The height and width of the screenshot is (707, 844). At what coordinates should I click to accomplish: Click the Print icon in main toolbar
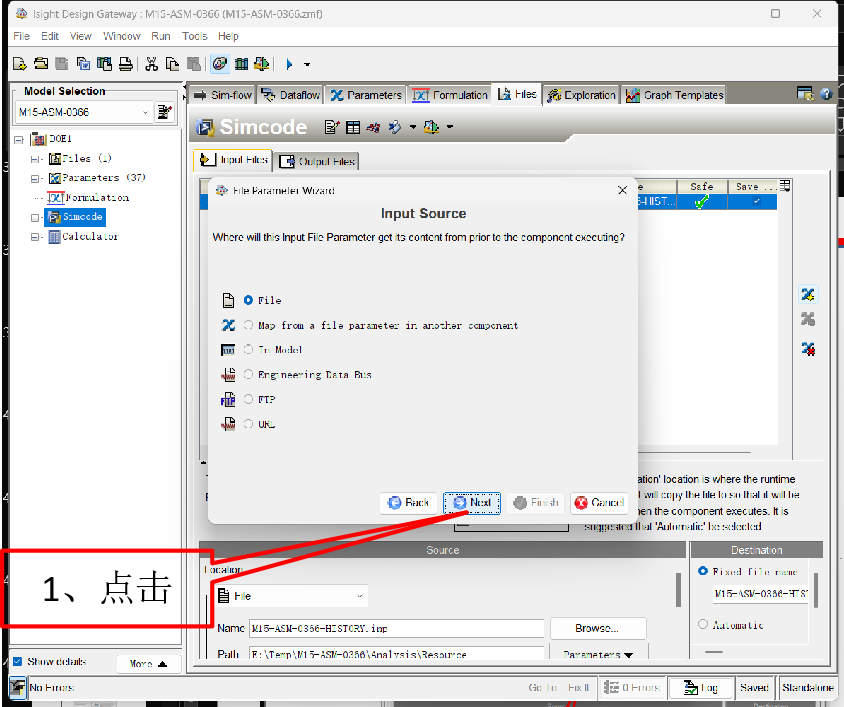pyautogui.click(x=126, y=64)
